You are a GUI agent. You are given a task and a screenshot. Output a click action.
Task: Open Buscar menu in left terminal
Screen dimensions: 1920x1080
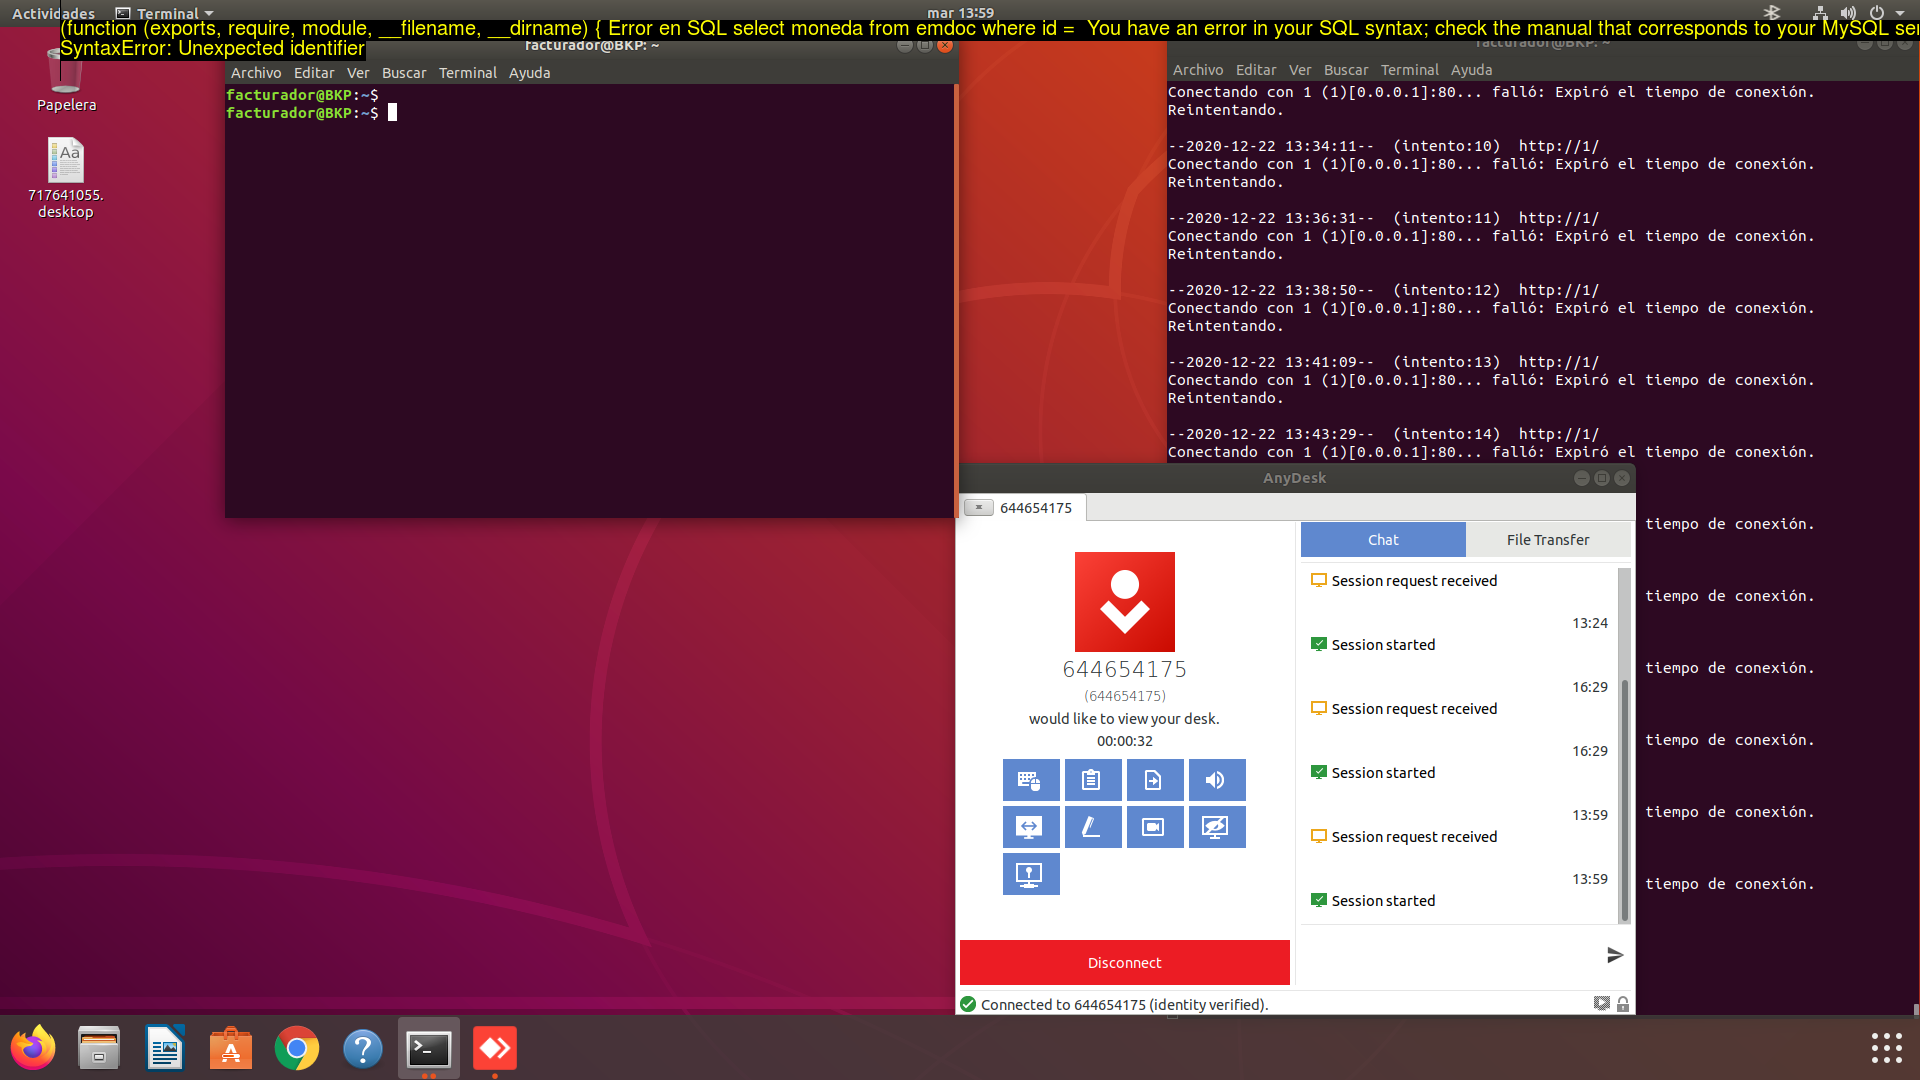click(x=404, y=73)
